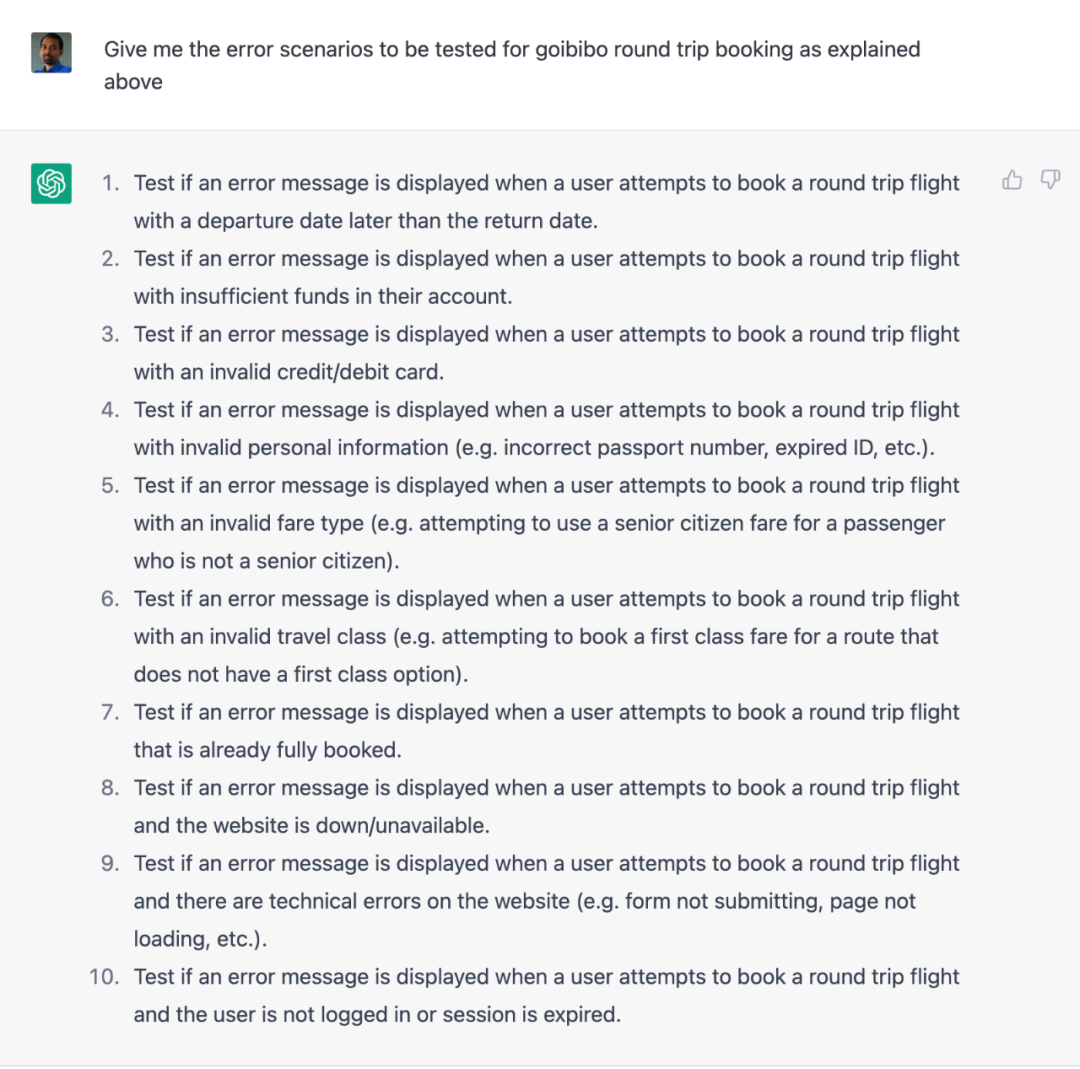Select the user prompt about goibibo error scenarios

point(512,65)
